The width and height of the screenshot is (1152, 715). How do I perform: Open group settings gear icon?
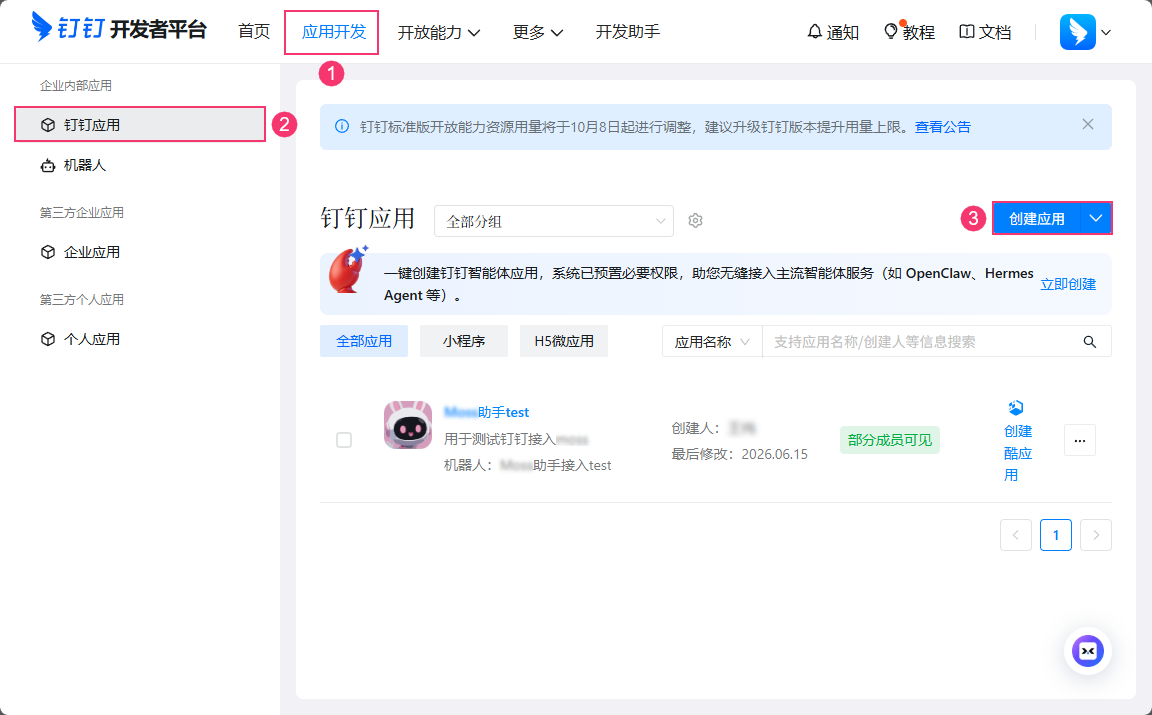[x=696, y=220]
